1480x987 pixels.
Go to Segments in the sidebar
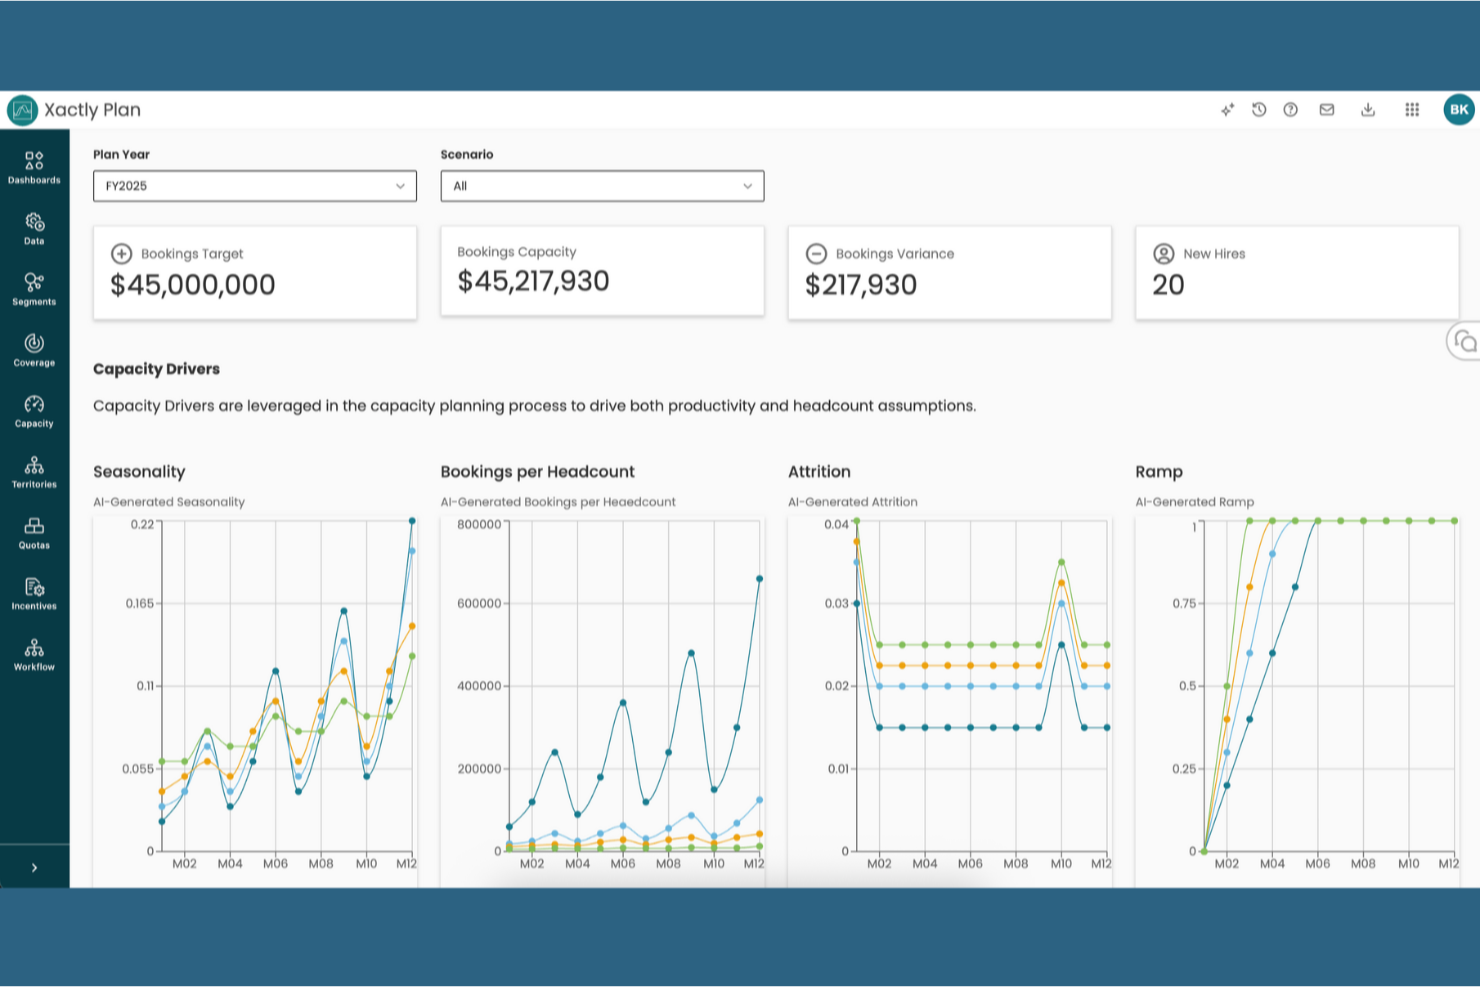(x=34, y=289)
